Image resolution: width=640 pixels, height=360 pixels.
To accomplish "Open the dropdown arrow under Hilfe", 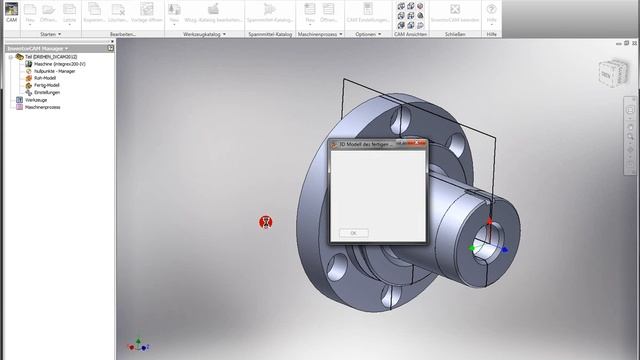I will click(491, 25).
